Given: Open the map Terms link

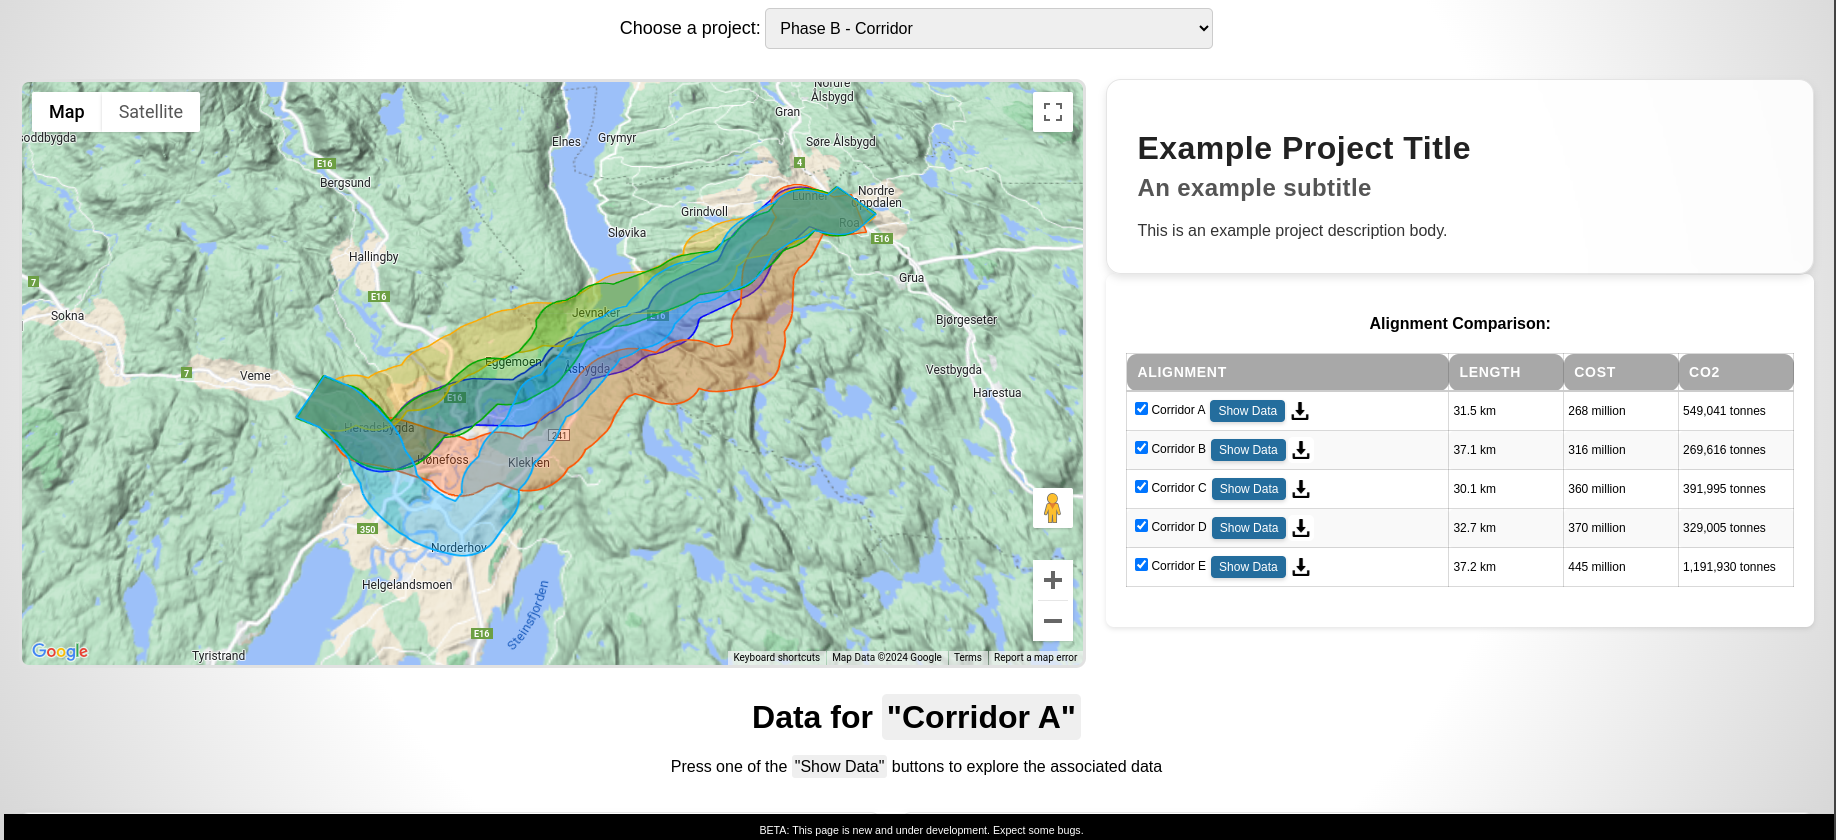Looking at the screenshot, I should [968, 658].
